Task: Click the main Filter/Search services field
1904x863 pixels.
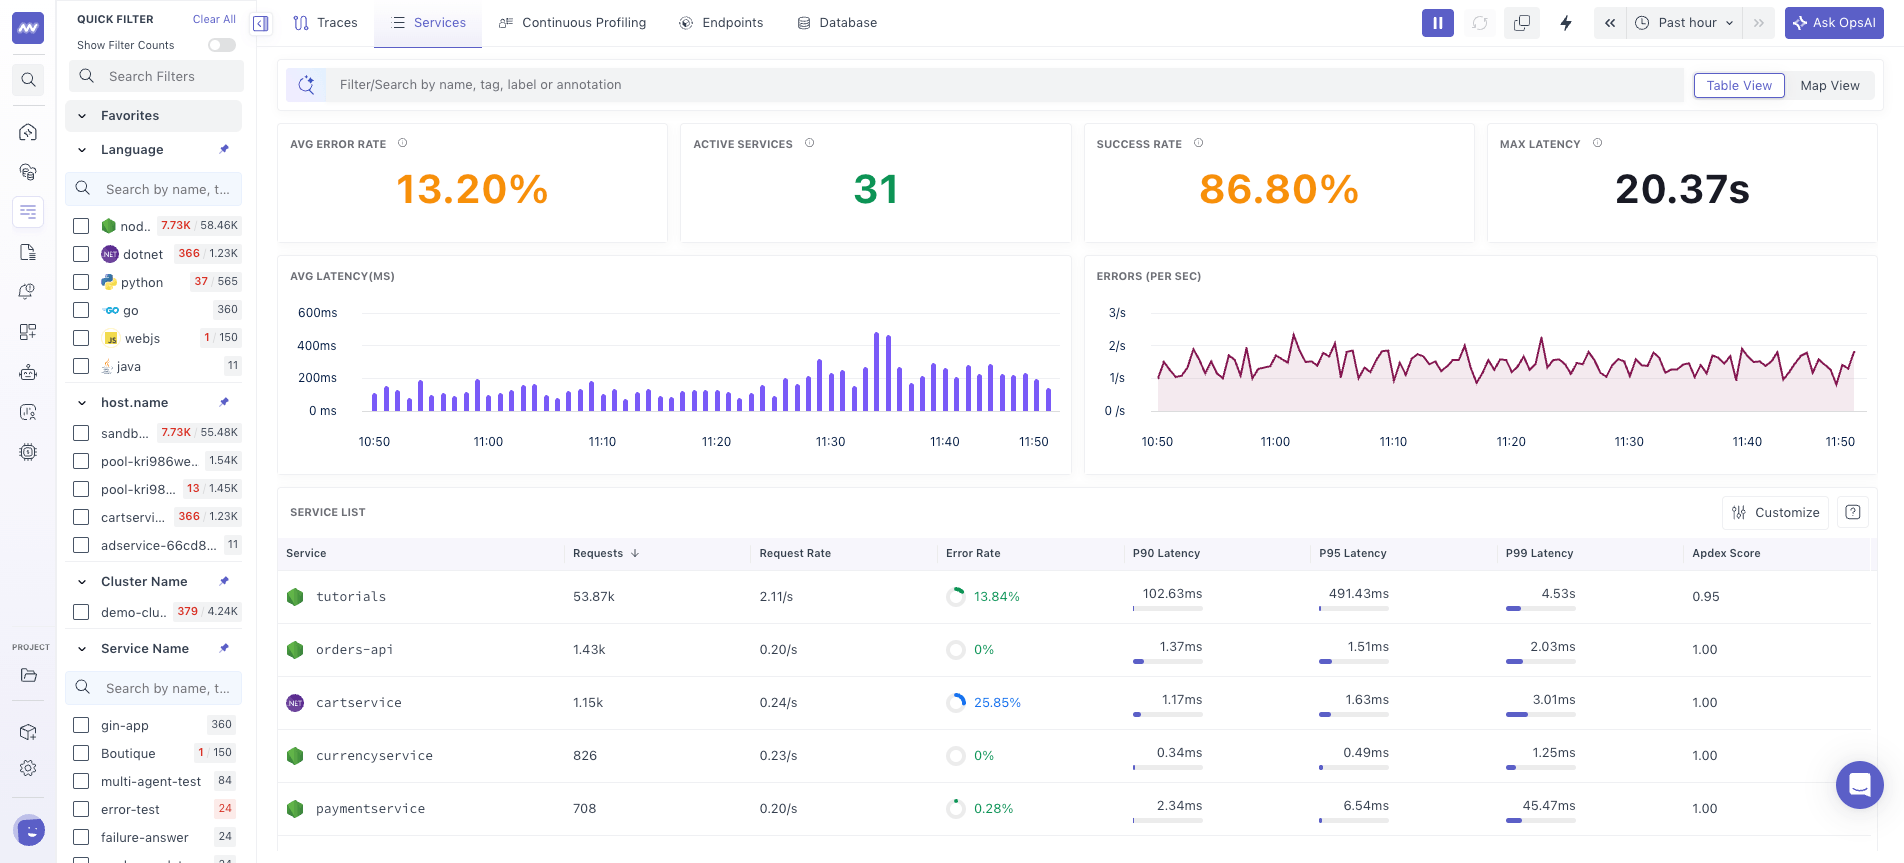Action: (1005, 85)
